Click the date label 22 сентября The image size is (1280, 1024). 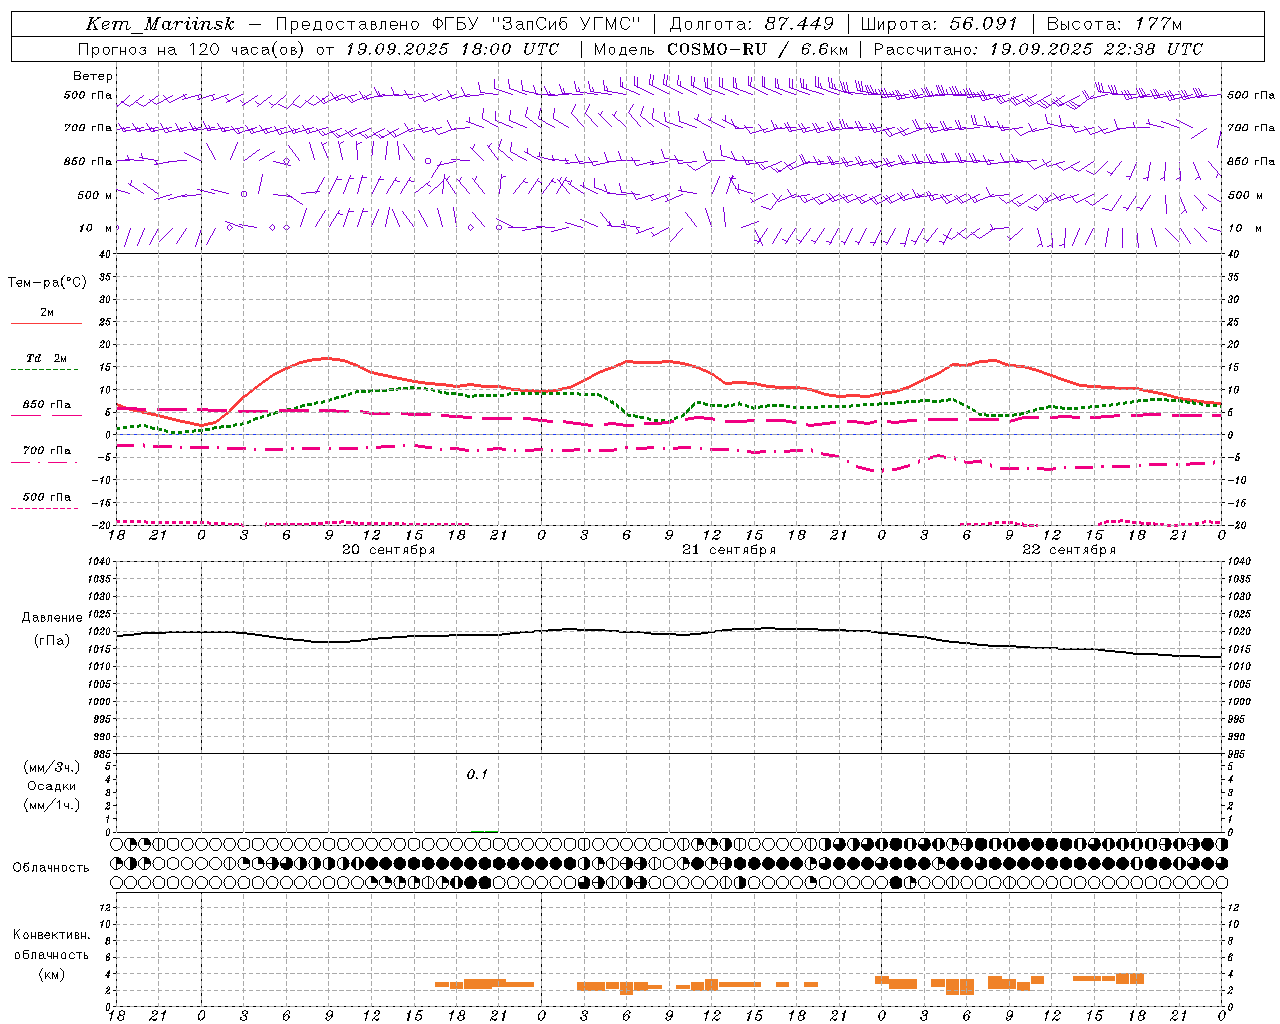tap(1069, 549)
